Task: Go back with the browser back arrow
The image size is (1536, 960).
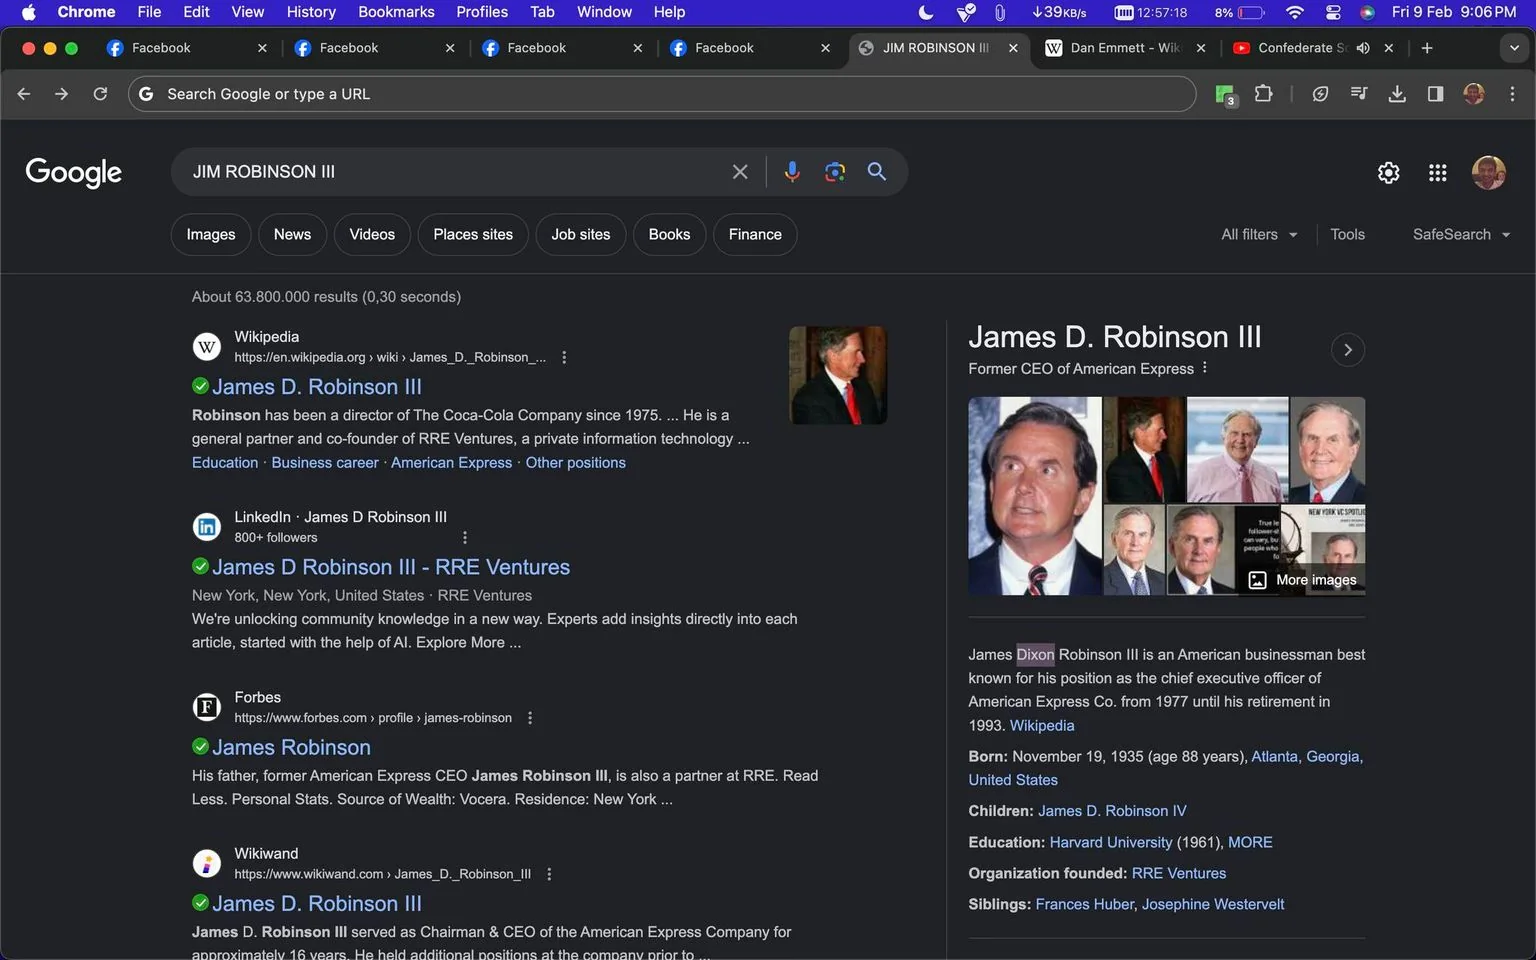Action: pyautogui.click(x=24, y=94)
